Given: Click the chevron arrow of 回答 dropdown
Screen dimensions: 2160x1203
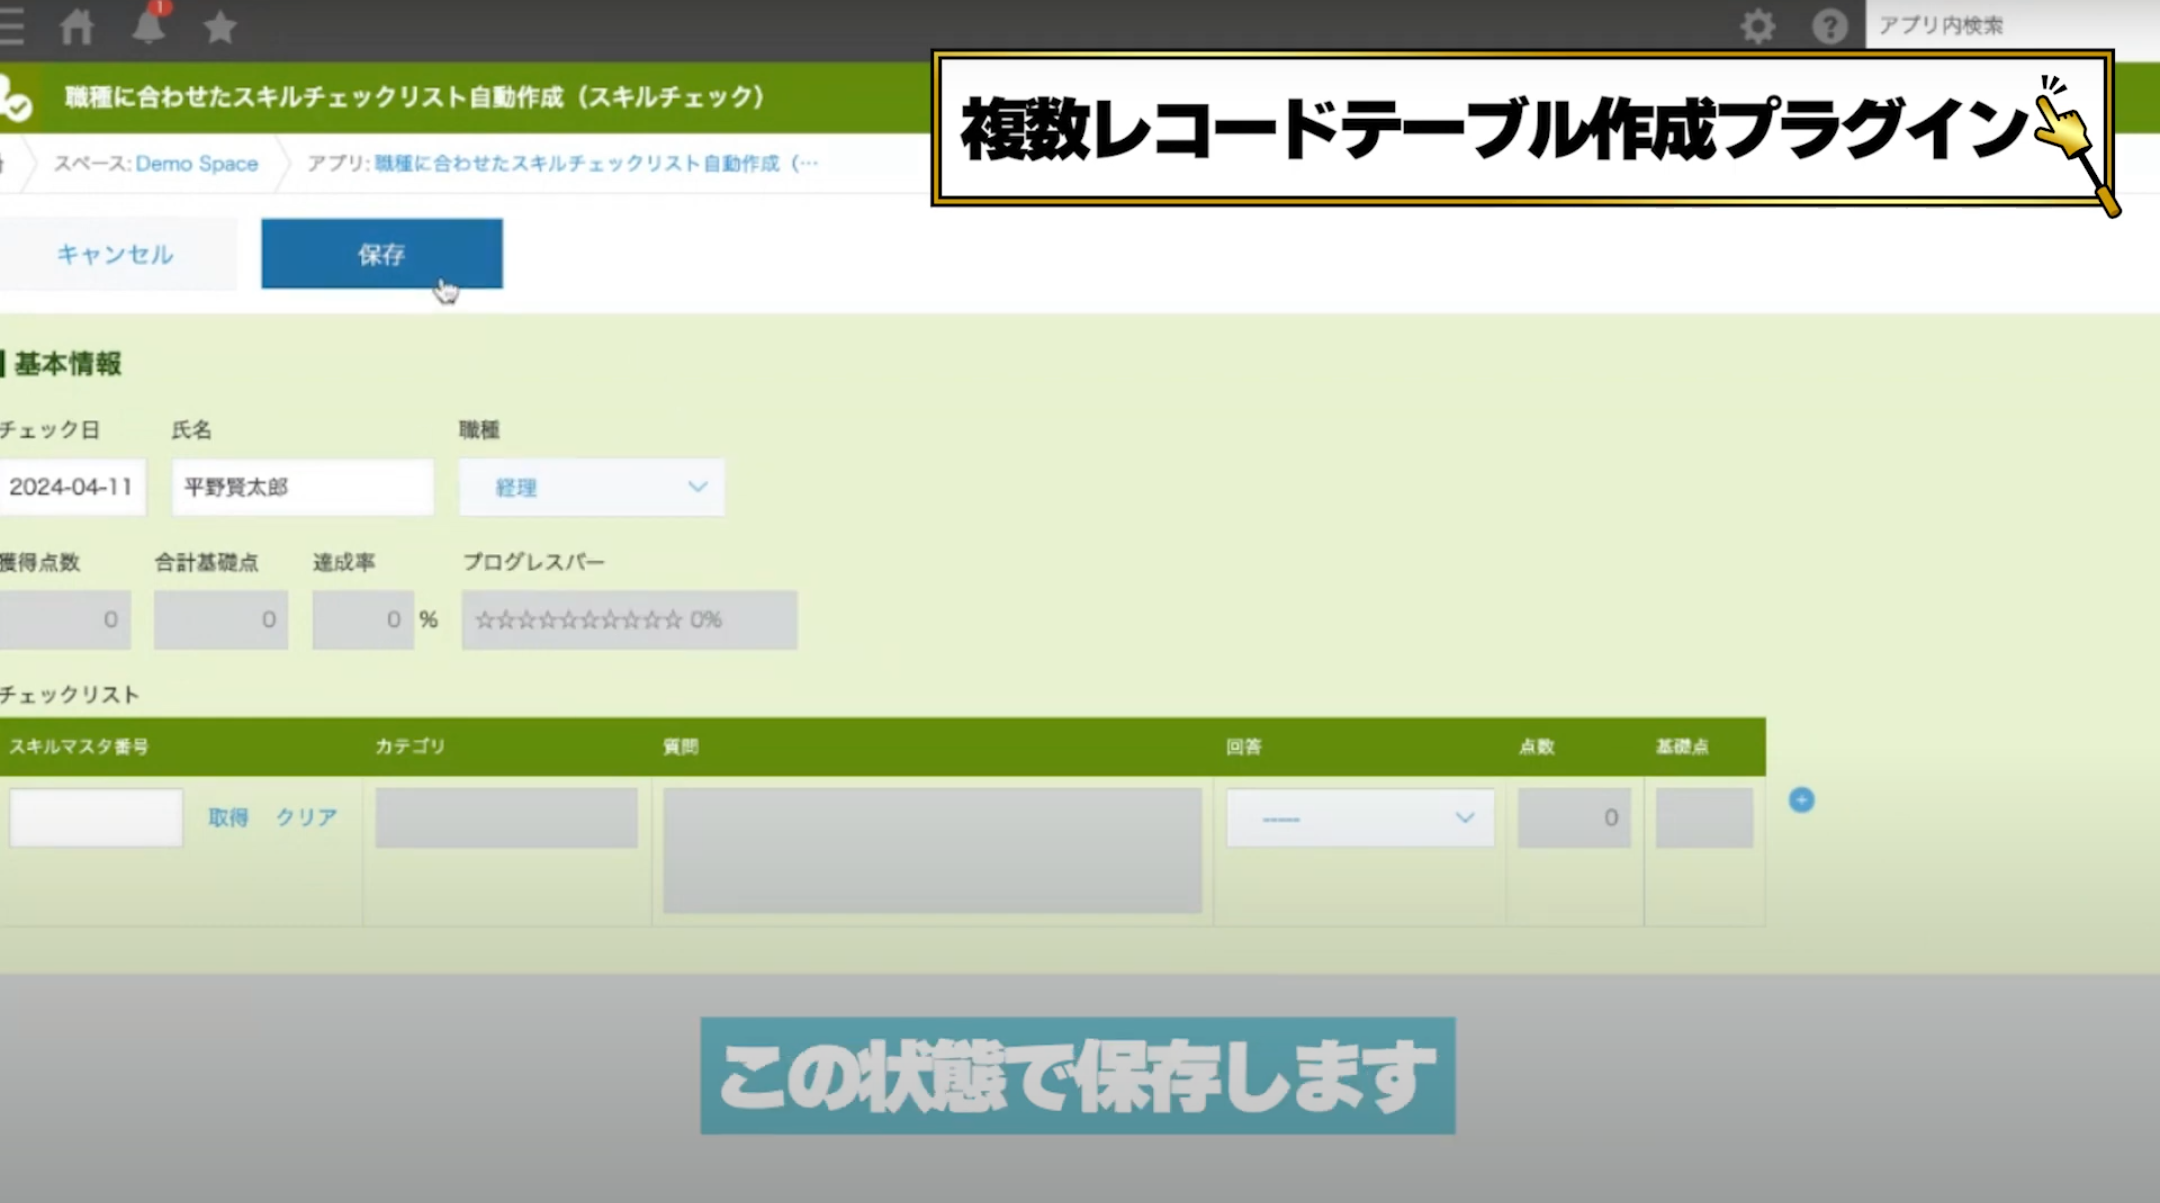Looking at the screenshot, I should tap(1464, 818).
